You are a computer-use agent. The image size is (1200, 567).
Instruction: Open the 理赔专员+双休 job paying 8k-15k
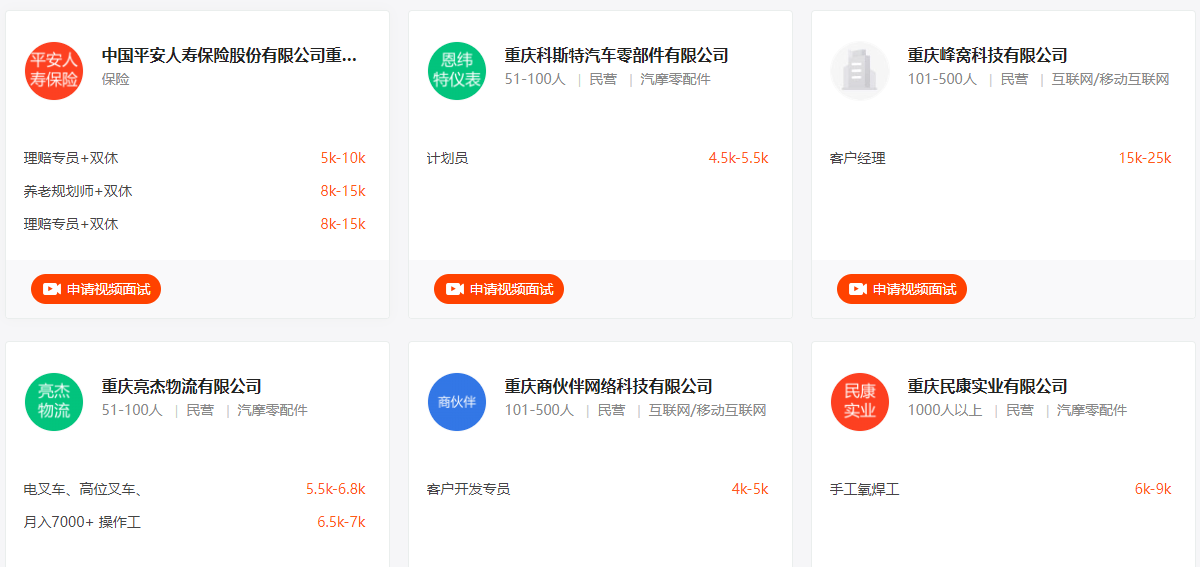(x=71, y=224)
